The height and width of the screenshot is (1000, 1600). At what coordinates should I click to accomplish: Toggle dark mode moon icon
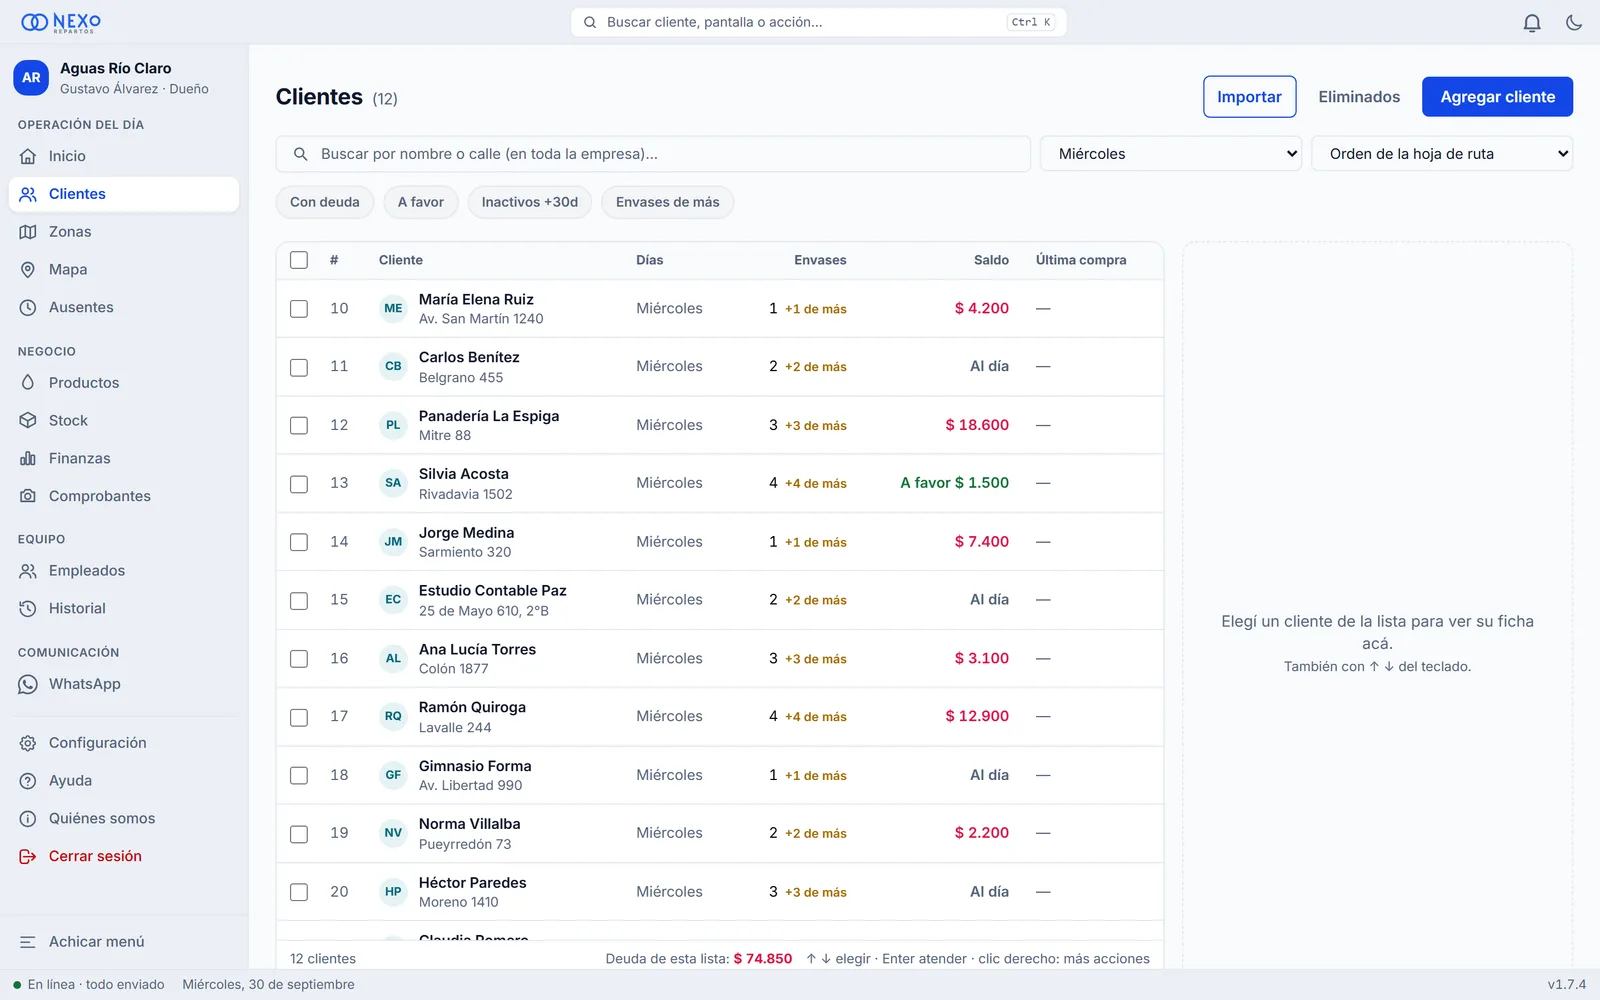pos(1574,22)
